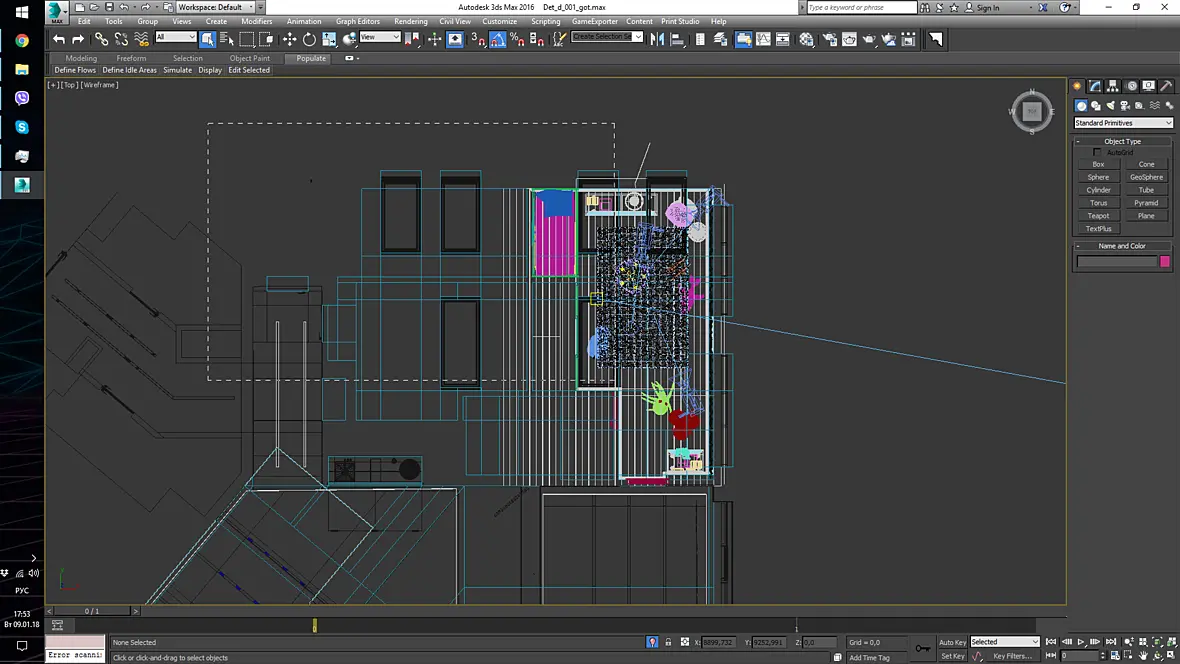The image size is (1180, 664).
Task: Activate the Select Object tool
Action: [208, 39]
